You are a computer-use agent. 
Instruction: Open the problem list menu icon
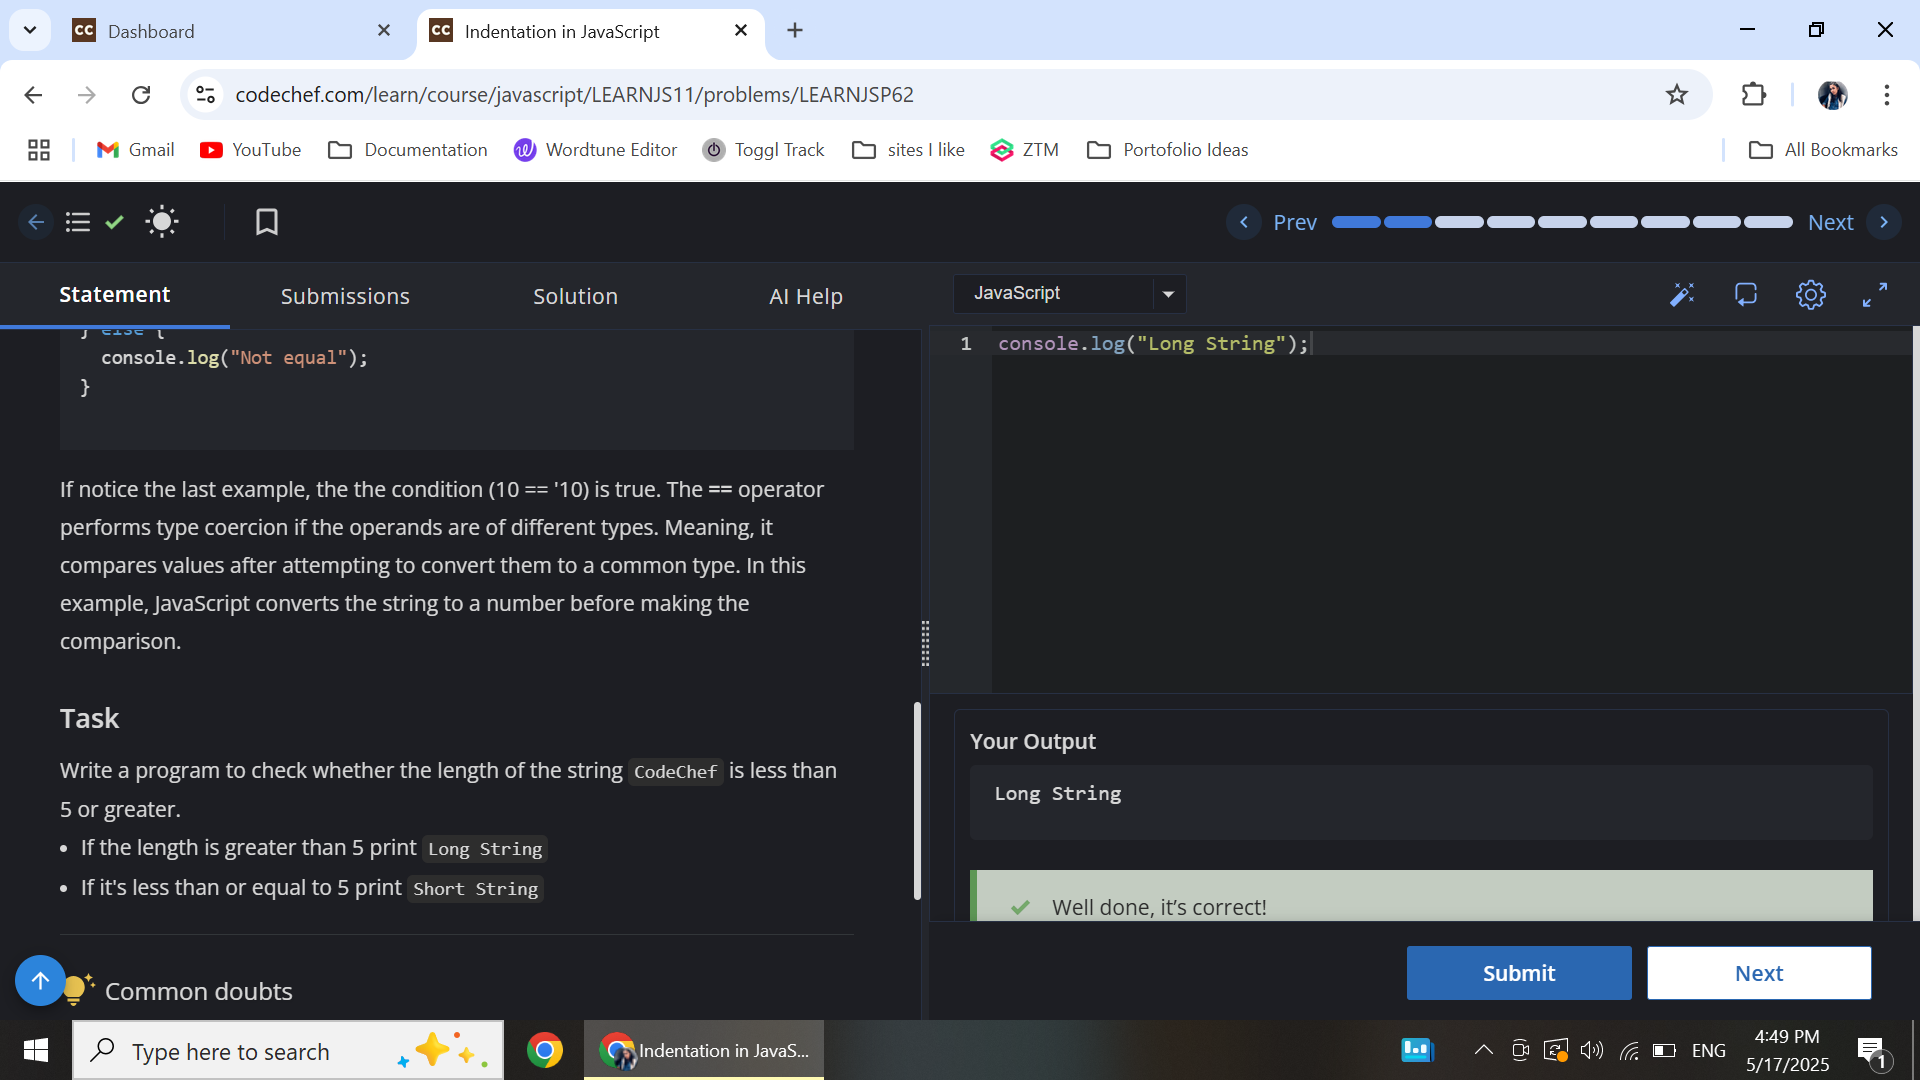78,222
